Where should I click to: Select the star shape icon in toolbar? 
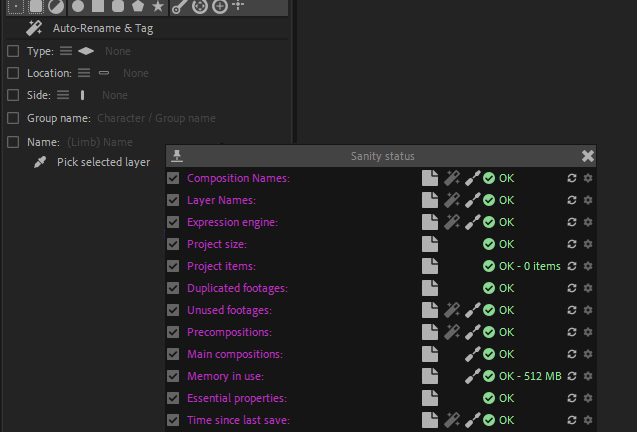[157, 7]
